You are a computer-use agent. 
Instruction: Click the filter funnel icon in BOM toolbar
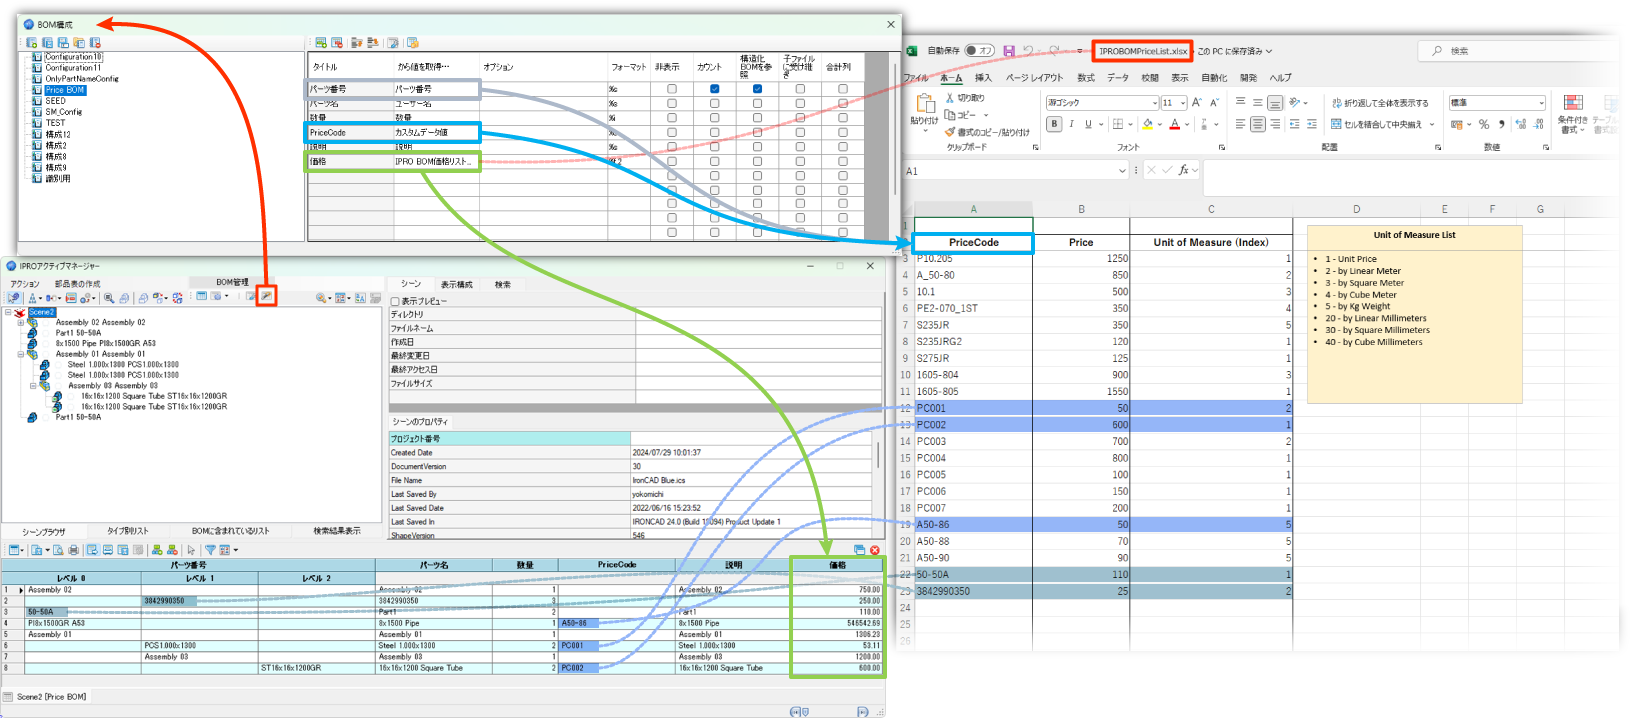[210, 550]
